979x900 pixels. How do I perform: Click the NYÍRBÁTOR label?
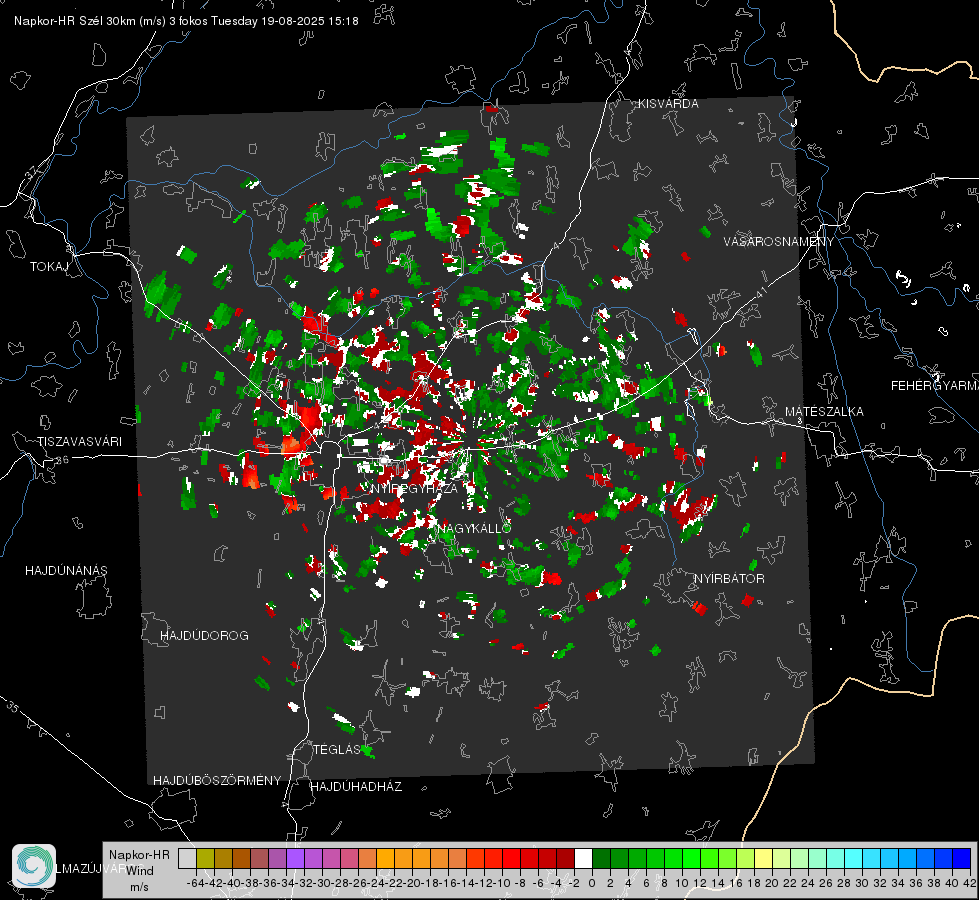pos(729,579)
